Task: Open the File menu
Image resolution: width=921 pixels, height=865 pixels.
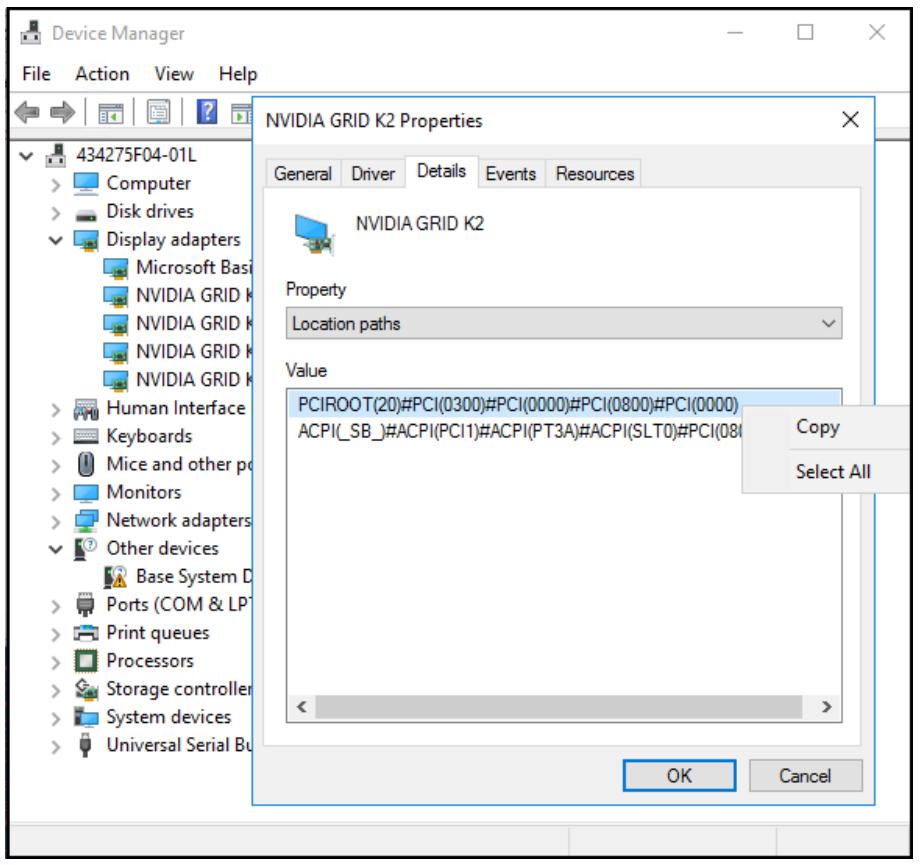Action: pos(36,74)
